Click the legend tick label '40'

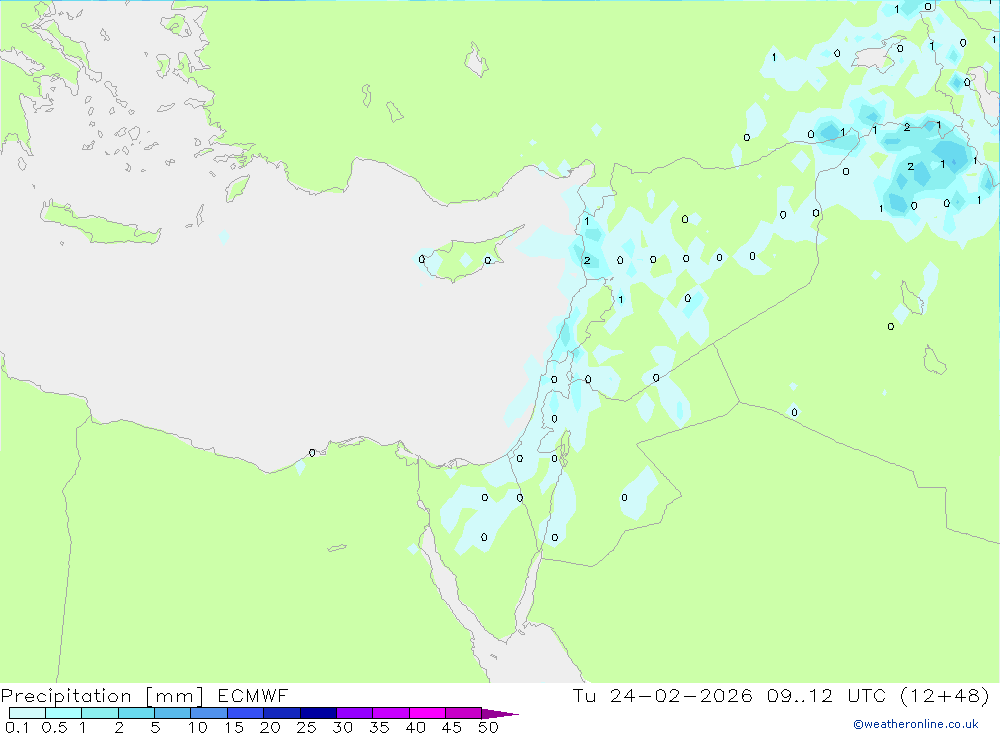coord(415,727)
